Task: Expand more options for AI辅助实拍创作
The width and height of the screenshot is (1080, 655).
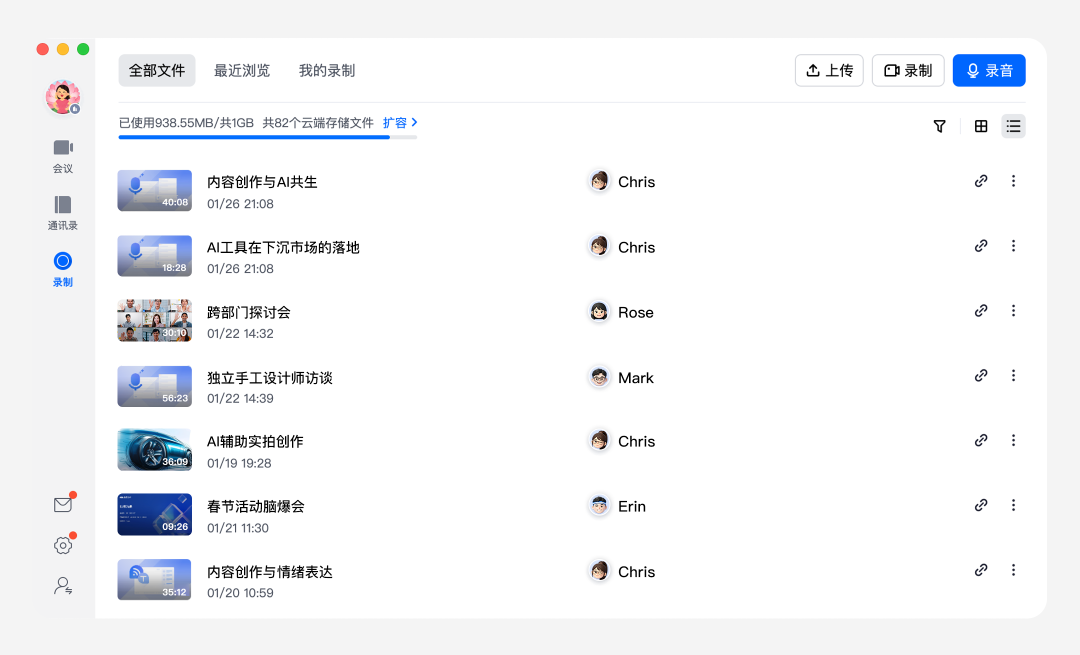Action: click(1013, 440)
